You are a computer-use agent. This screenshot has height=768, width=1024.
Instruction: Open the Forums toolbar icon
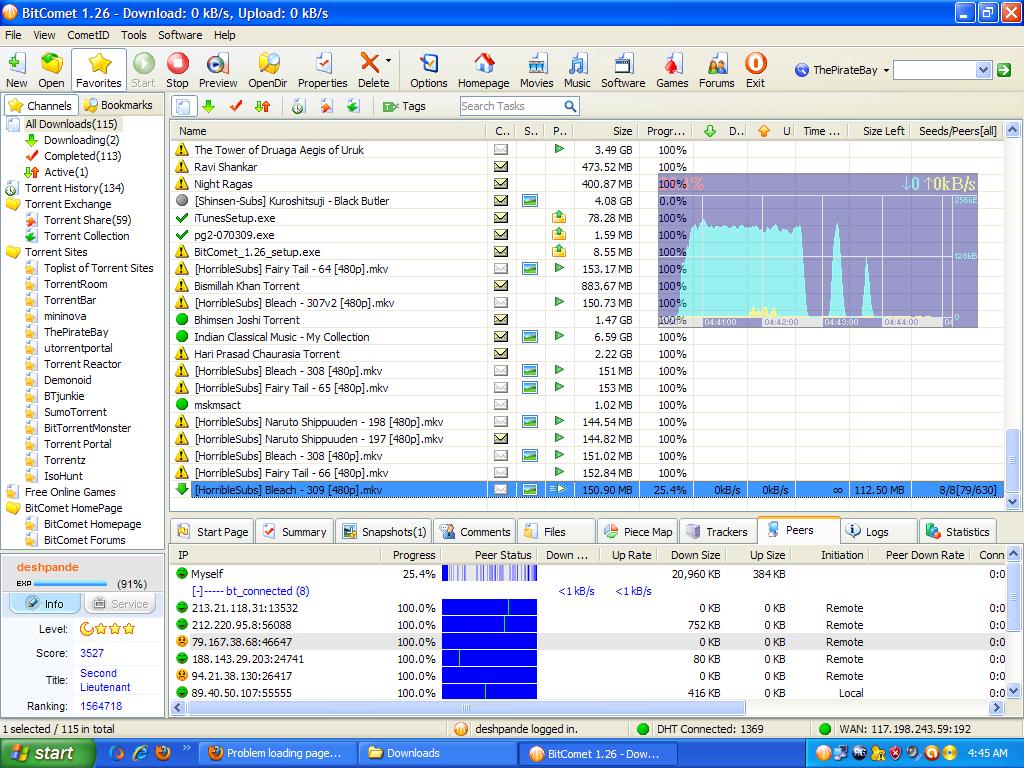[x=716, y=70]
